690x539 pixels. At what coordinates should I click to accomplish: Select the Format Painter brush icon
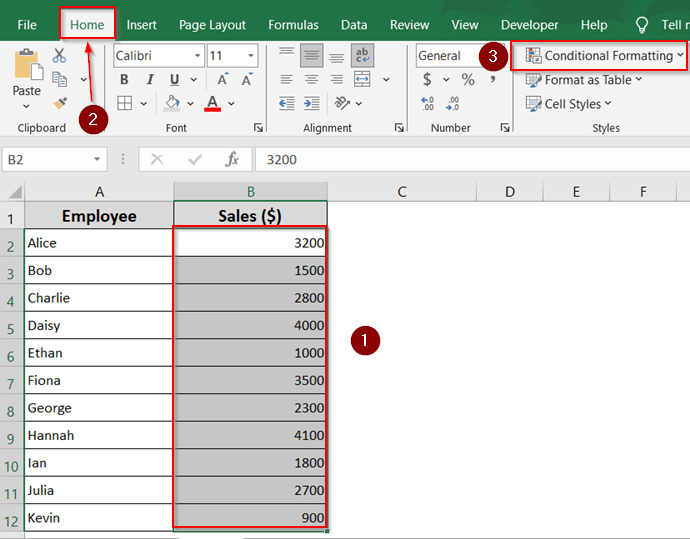click(x=60, y=103)
